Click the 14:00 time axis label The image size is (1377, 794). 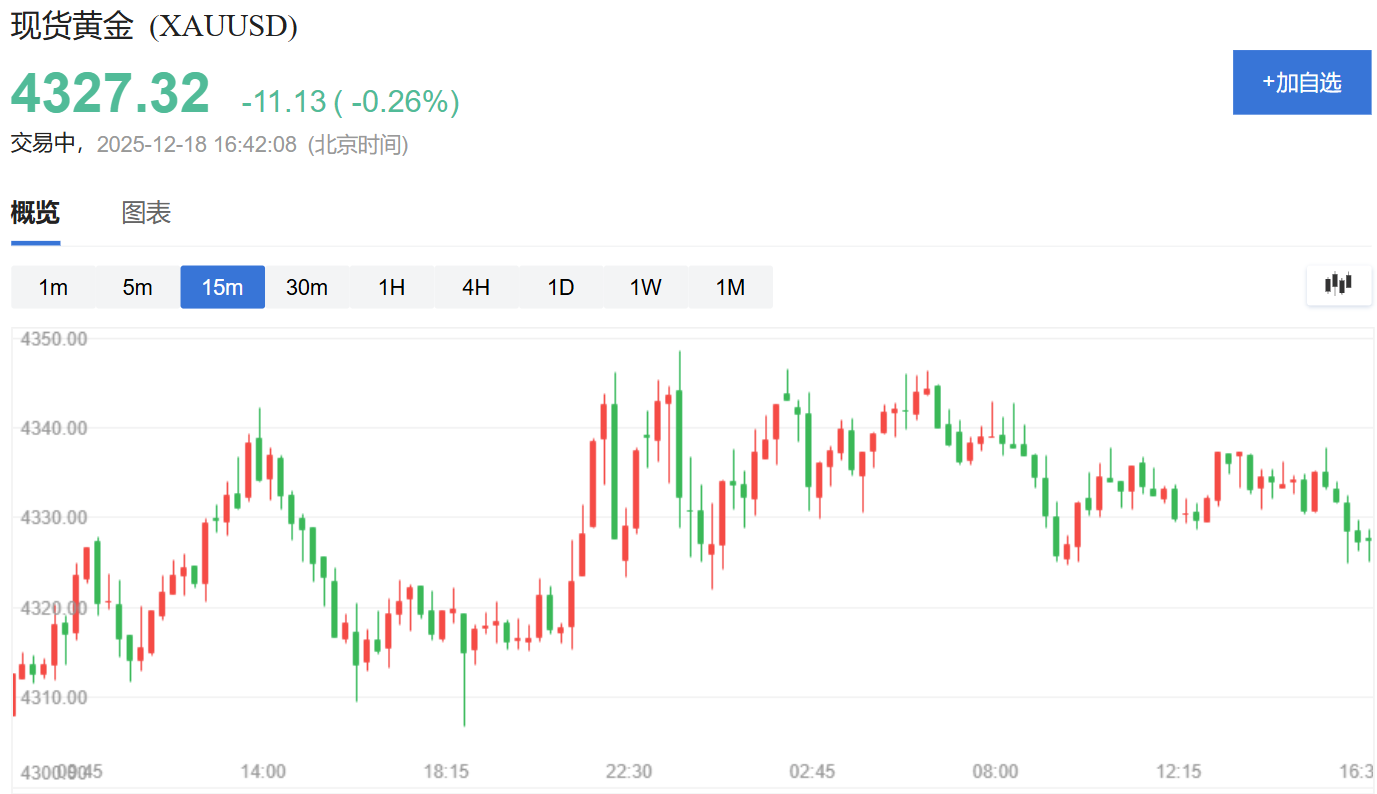coord(263,771)
